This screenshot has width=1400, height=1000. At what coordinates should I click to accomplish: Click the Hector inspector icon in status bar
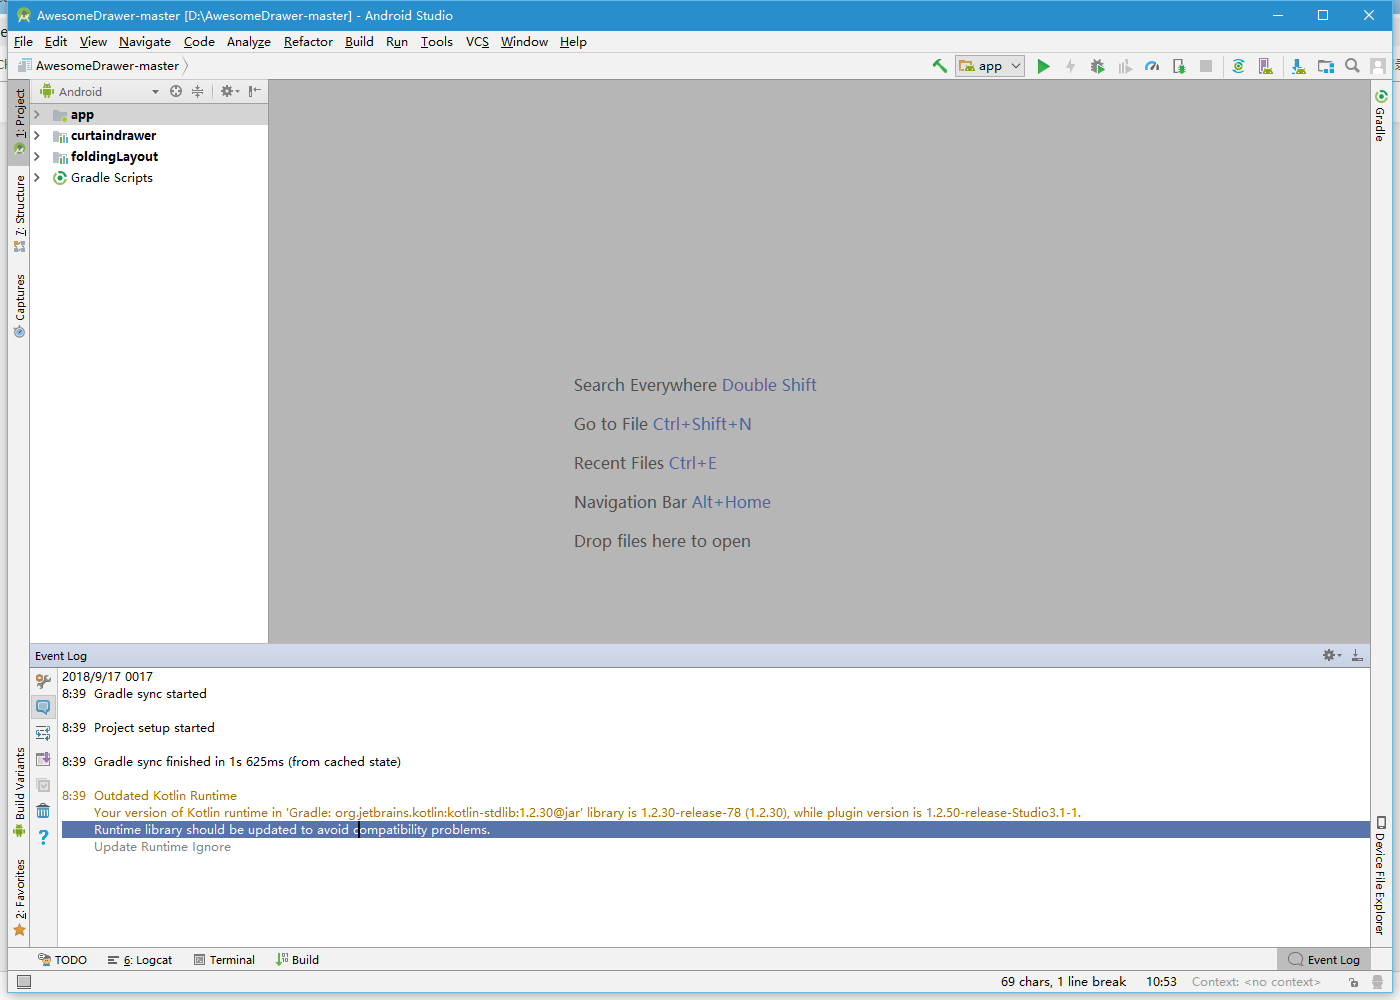(x=1377, y=982)
